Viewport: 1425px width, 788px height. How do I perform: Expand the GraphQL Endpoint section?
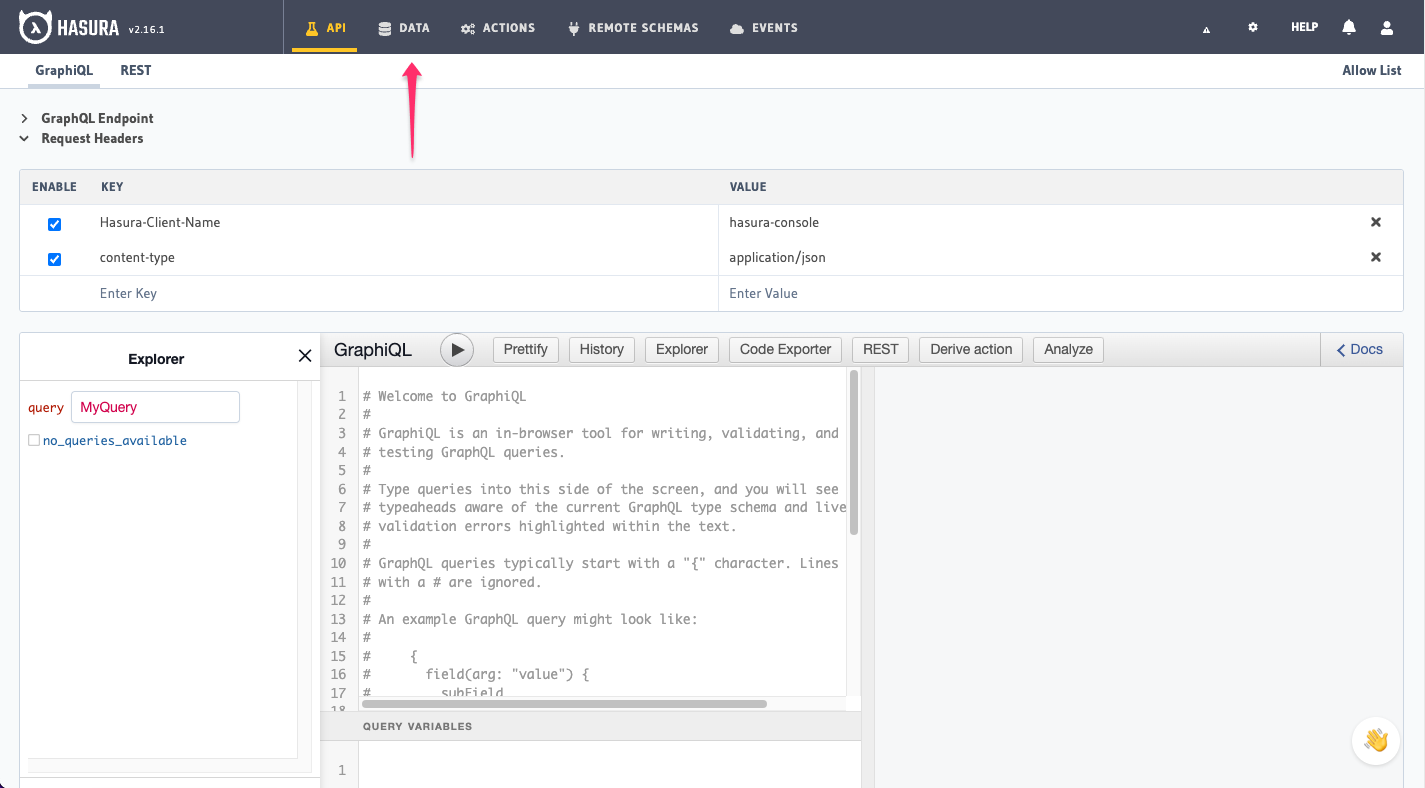(x=24, y=118)
